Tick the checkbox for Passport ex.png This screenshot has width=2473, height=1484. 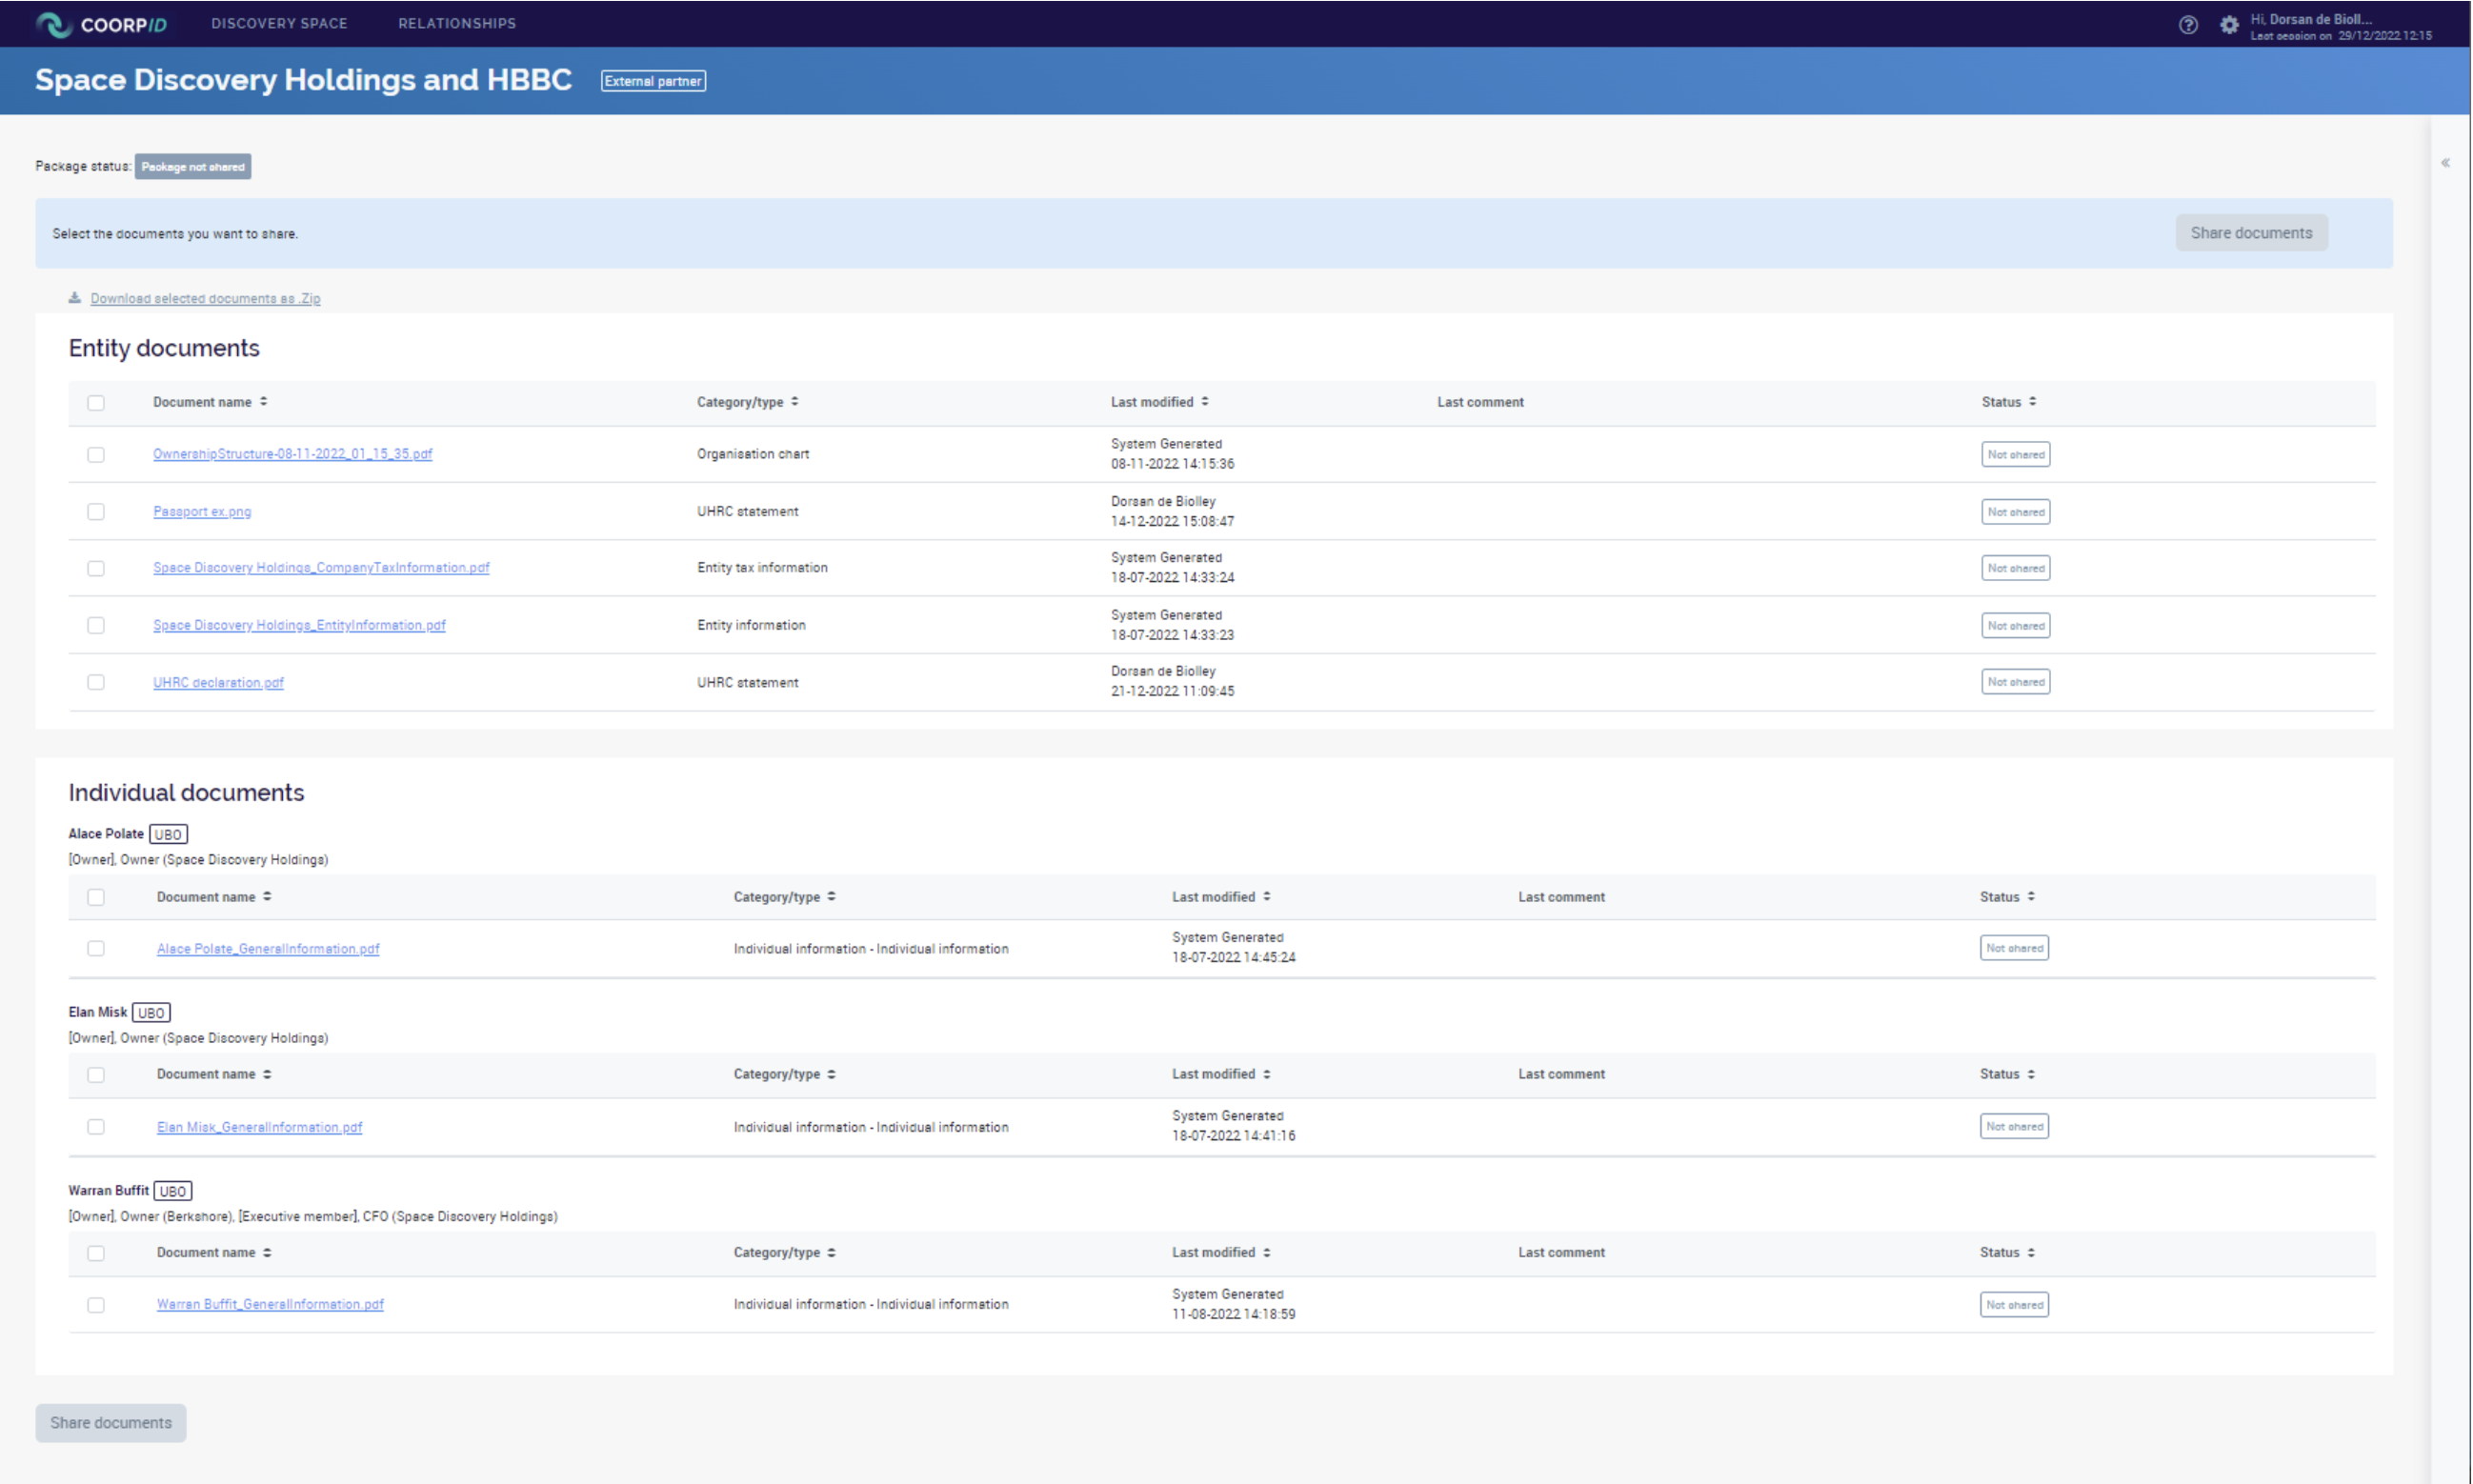[96, 511]
